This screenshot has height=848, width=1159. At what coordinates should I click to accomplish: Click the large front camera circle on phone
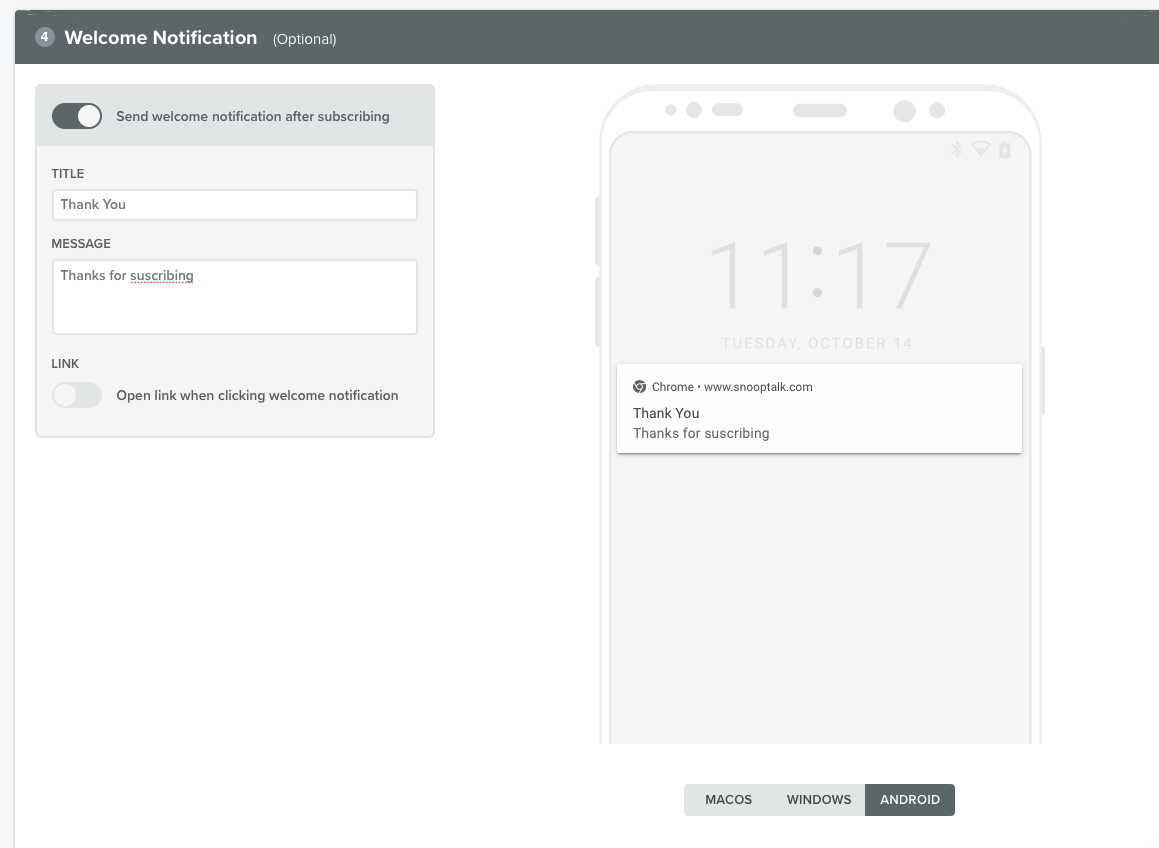[x=904, y=111]
